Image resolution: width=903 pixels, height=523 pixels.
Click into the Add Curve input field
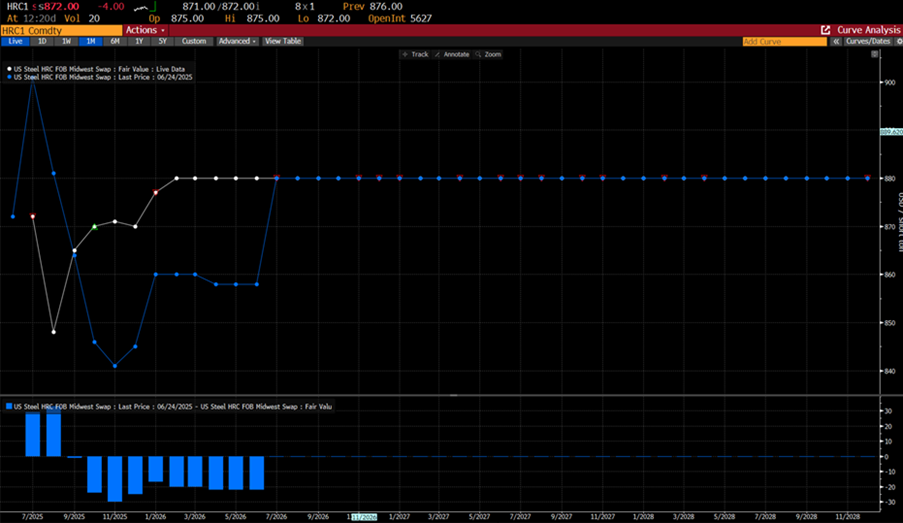point(784,42)
